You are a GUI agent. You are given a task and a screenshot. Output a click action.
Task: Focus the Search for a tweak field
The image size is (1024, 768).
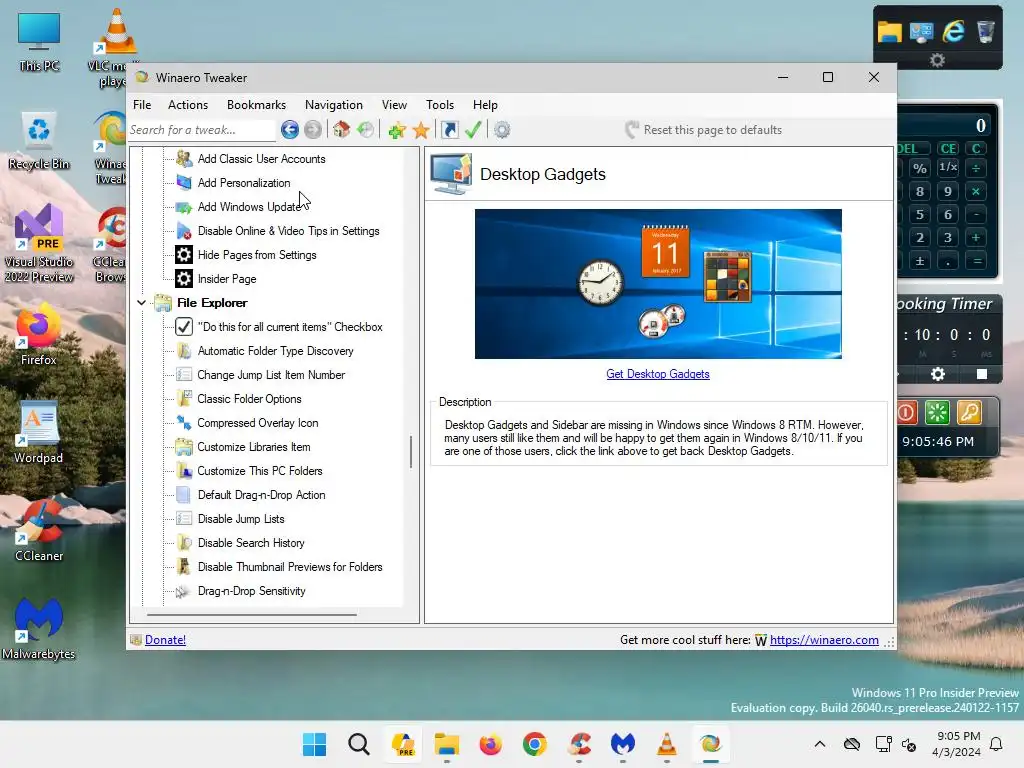click(x=202, y=130)
